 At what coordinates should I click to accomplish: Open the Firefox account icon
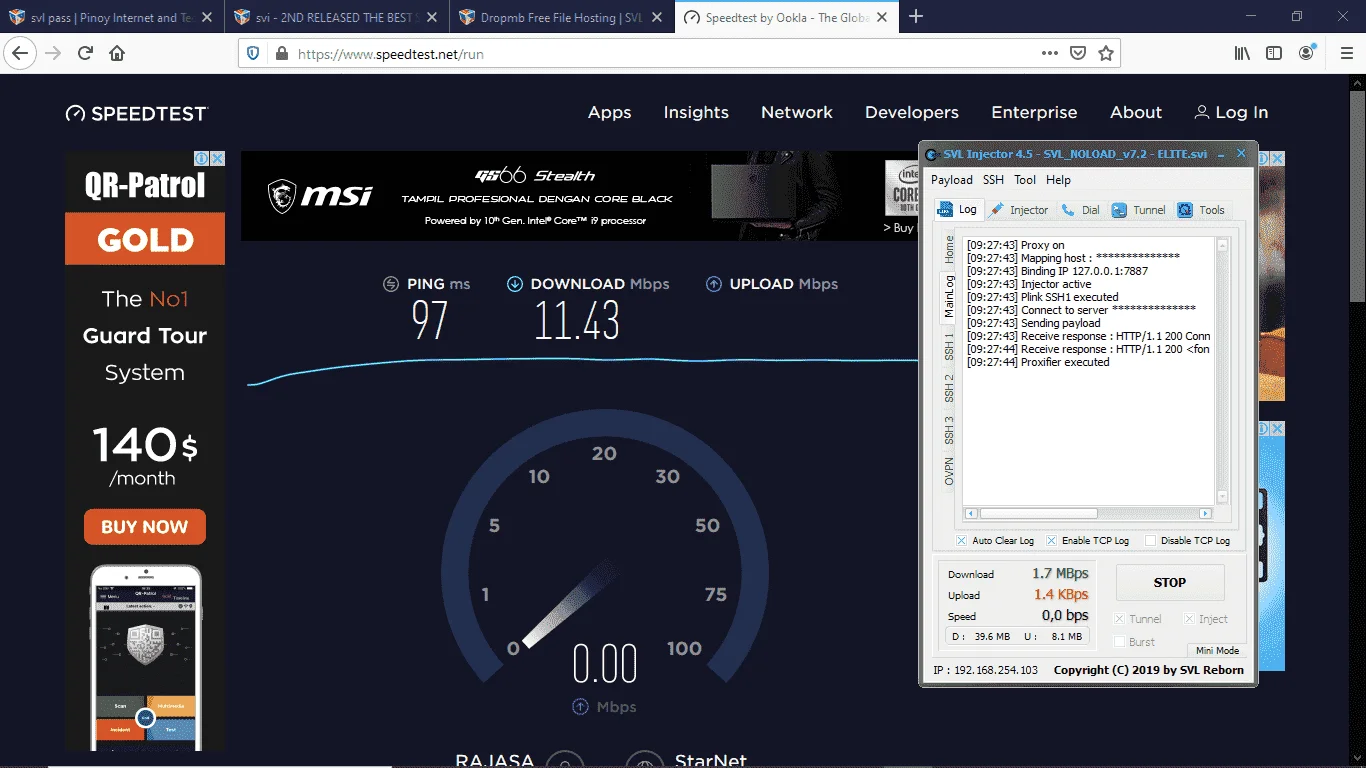click(x=1307, y=54)
